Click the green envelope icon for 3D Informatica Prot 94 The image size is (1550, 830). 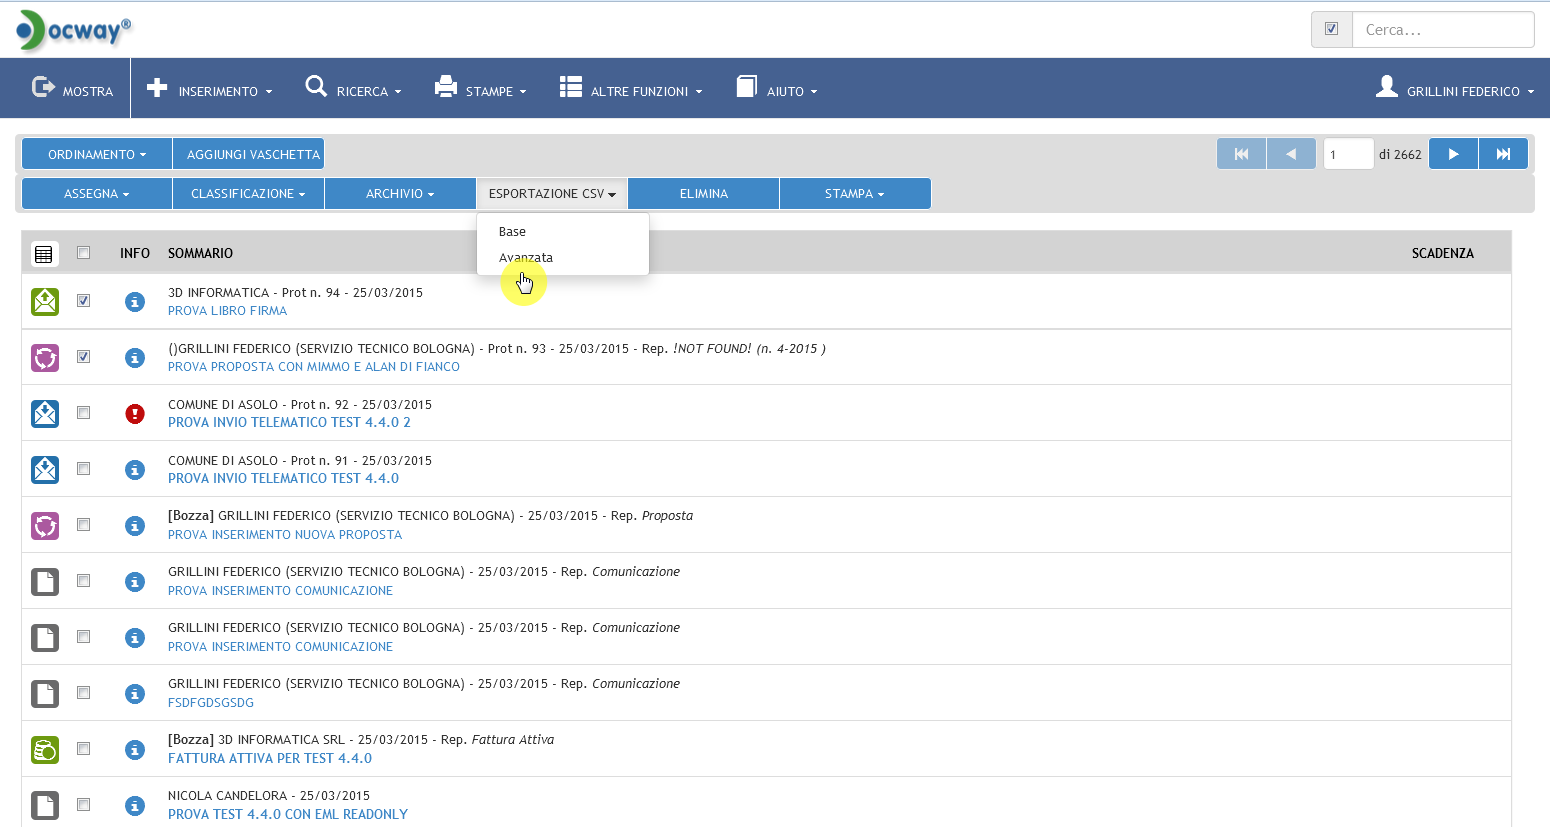pyautogui.click(x=45, y=301)
